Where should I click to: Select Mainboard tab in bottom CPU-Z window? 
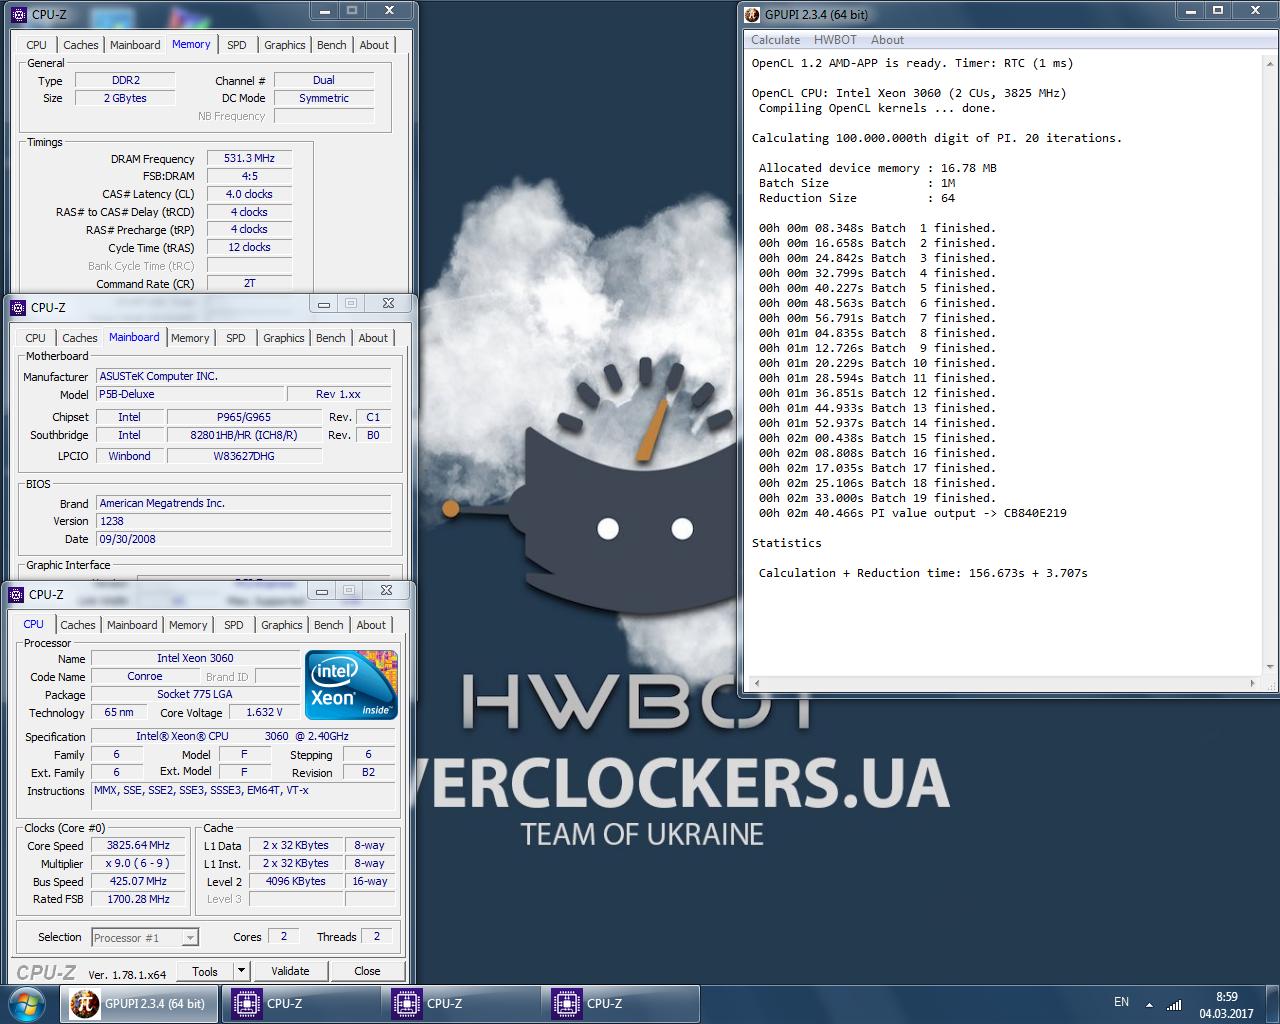coord(132,625)
